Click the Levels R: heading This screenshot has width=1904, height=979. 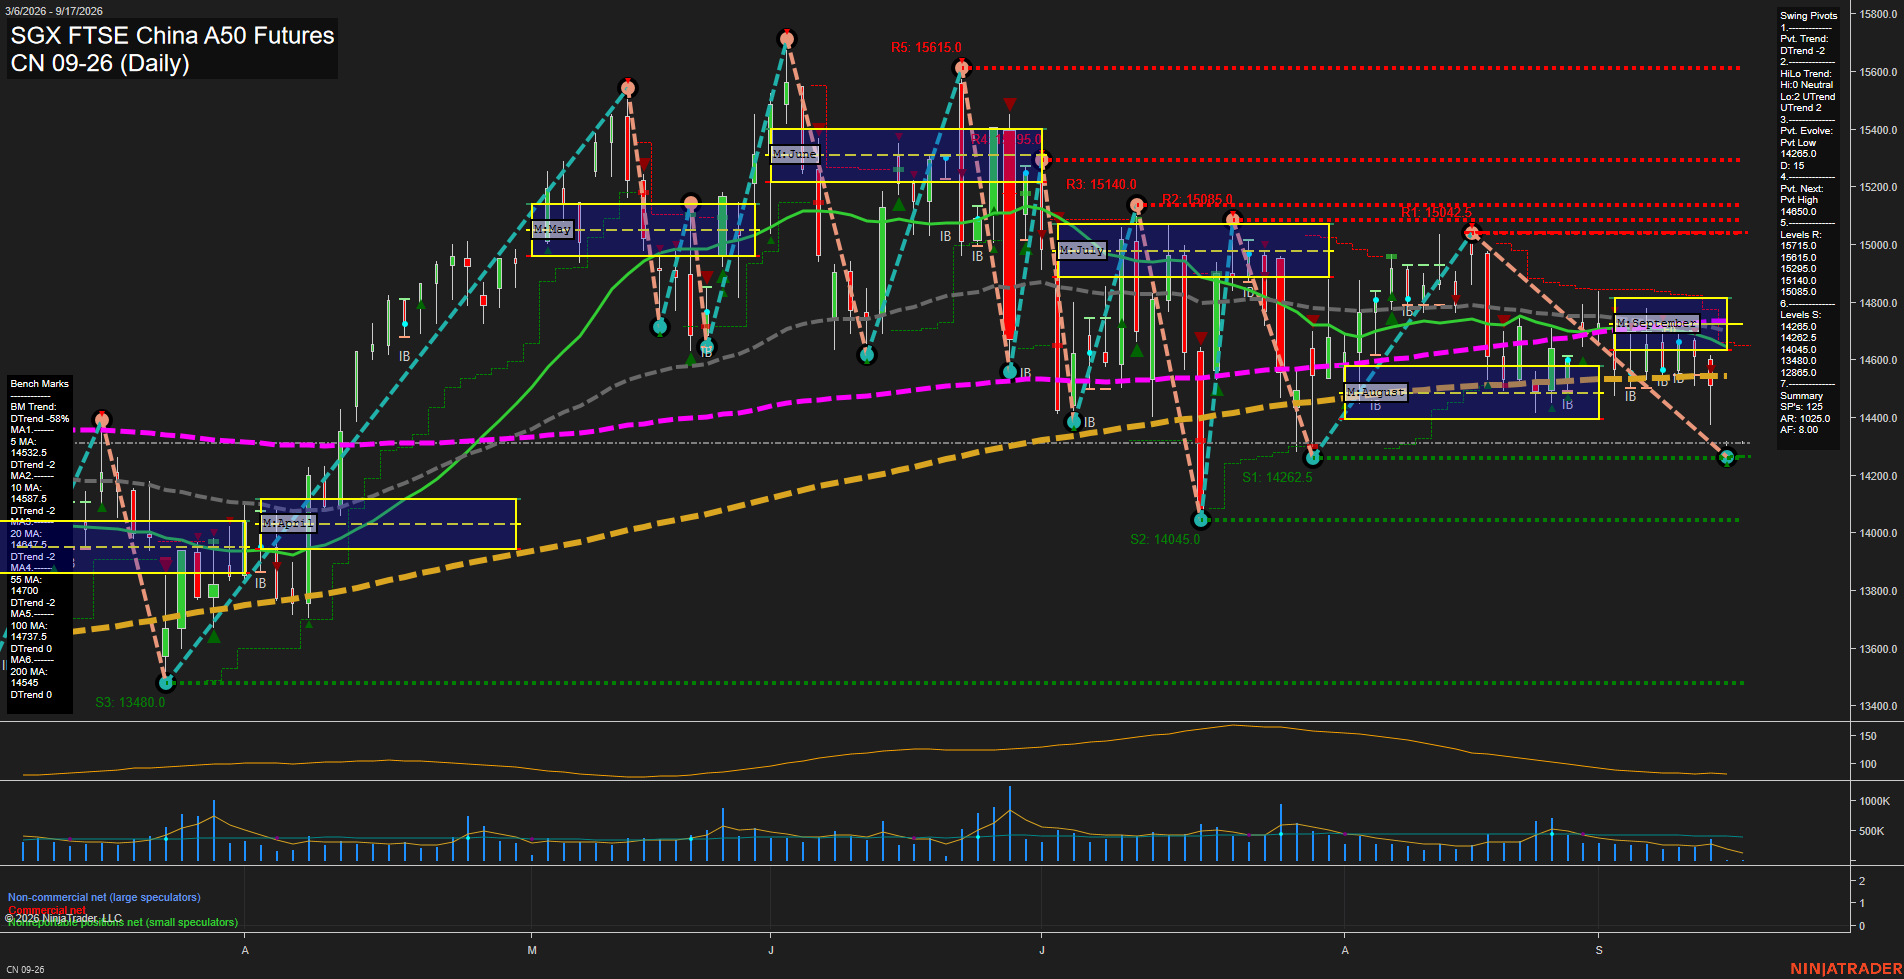tap(1800, 235)
